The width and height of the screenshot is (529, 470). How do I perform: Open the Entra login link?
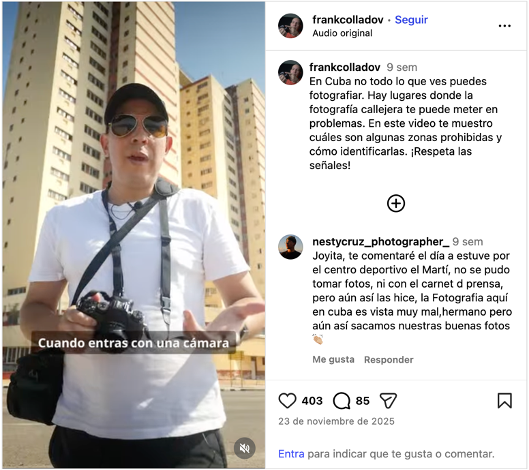tap(291, 454)
